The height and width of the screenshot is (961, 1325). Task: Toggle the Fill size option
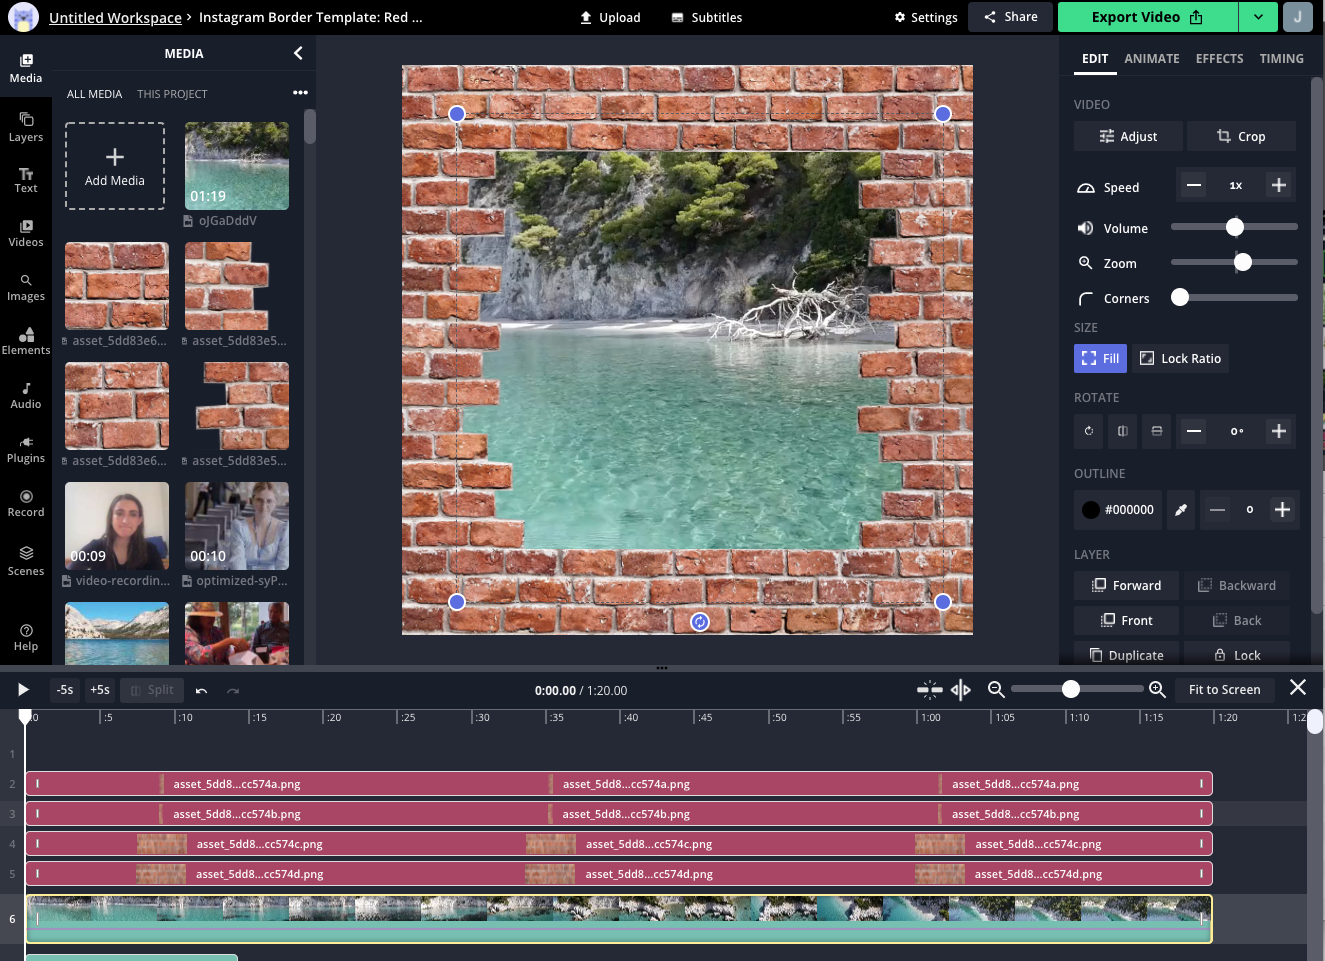click(1100, 359)
